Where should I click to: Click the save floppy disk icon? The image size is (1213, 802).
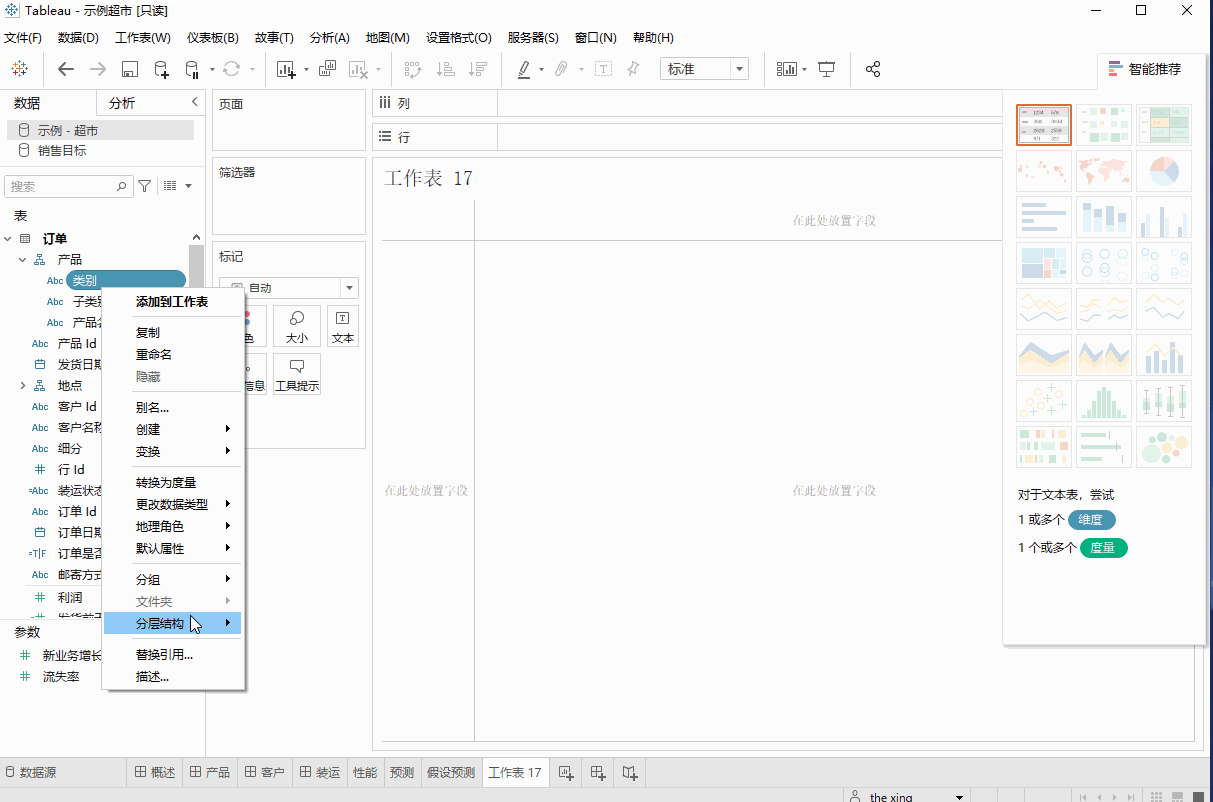(x=129, y=69)
